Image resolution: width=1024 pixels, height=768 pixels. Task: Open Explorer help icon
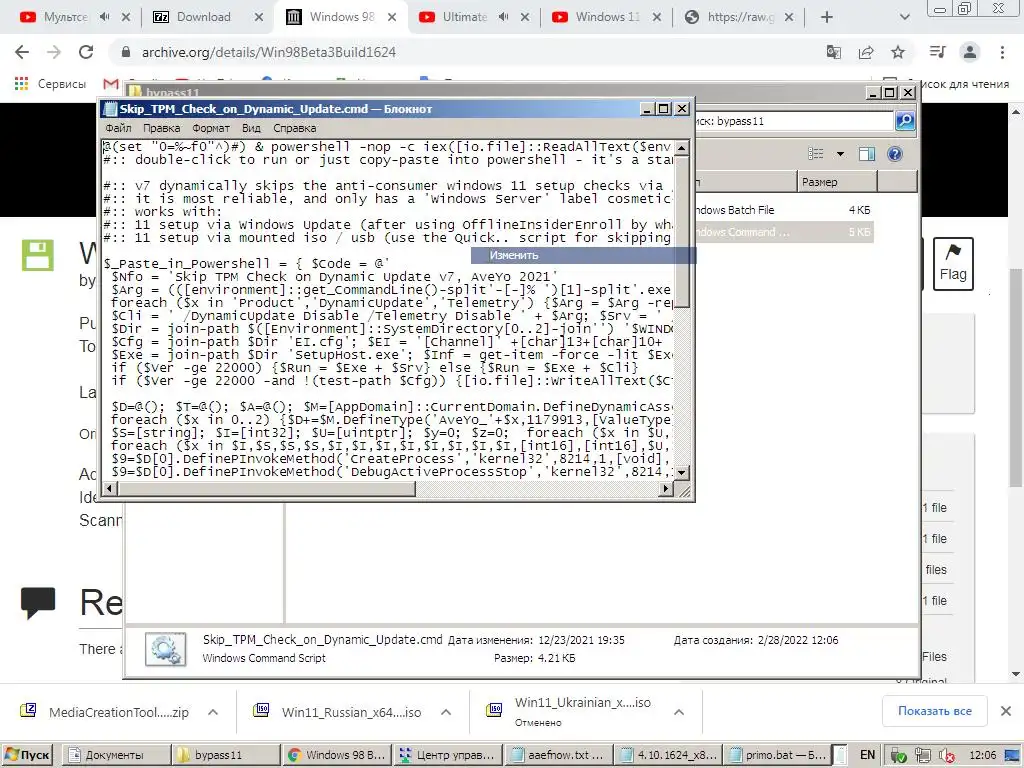[x=895, y=154]
